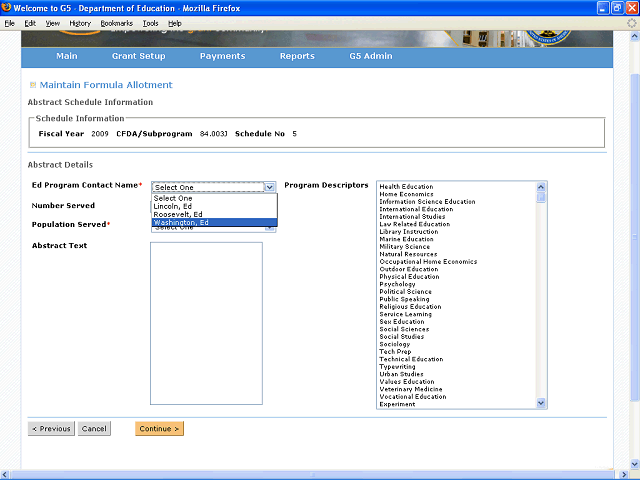Click horizontal scrollbar right arrow

click(x=624, y=475)
